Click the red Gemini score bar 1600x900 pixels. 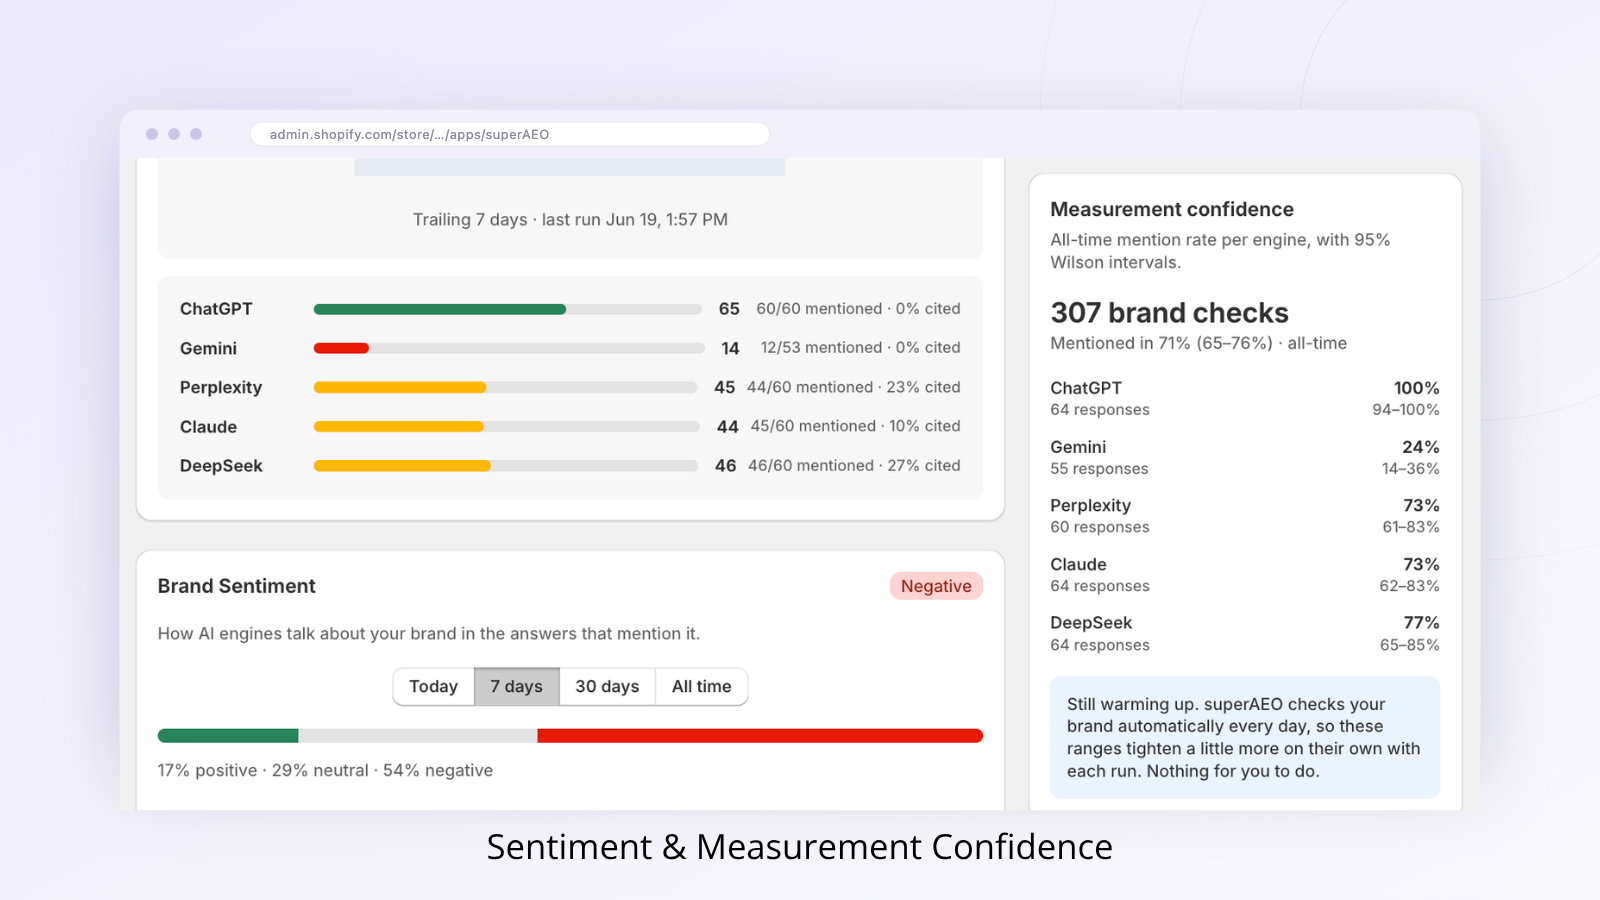(341, 348)
